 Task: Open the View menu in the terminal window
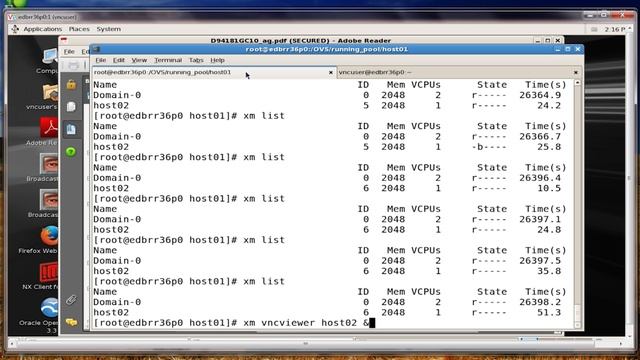click(x=139, y=60)
